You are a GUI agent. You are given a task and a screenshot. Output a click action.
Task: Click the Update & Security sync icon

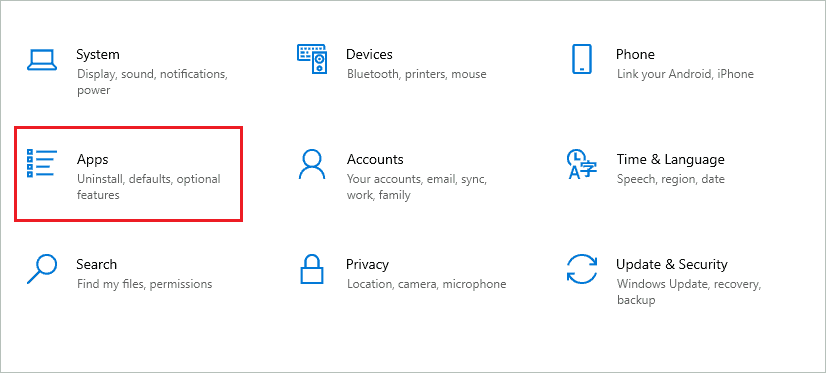pyautogui.click(x=582, y=269)
